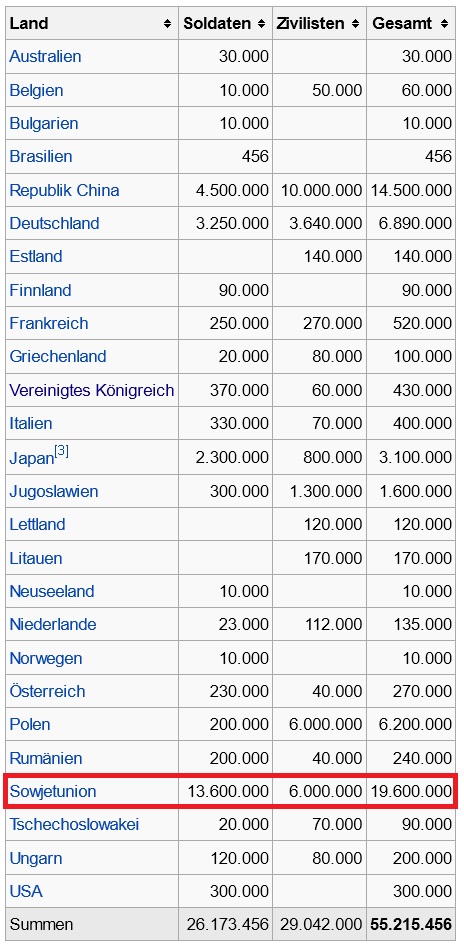Open the Tschechoslowakei link

(74, 824)
